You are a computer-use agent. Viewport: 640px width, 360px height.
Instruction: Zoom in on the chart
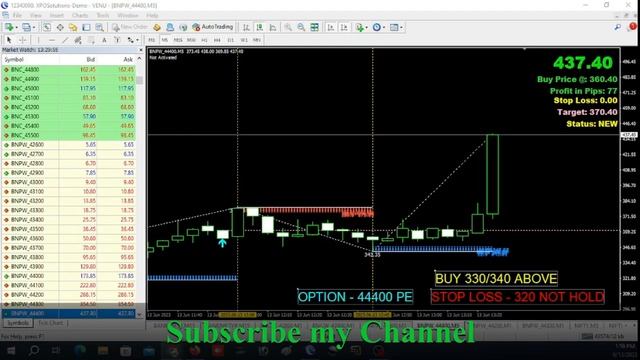point(288,27)
